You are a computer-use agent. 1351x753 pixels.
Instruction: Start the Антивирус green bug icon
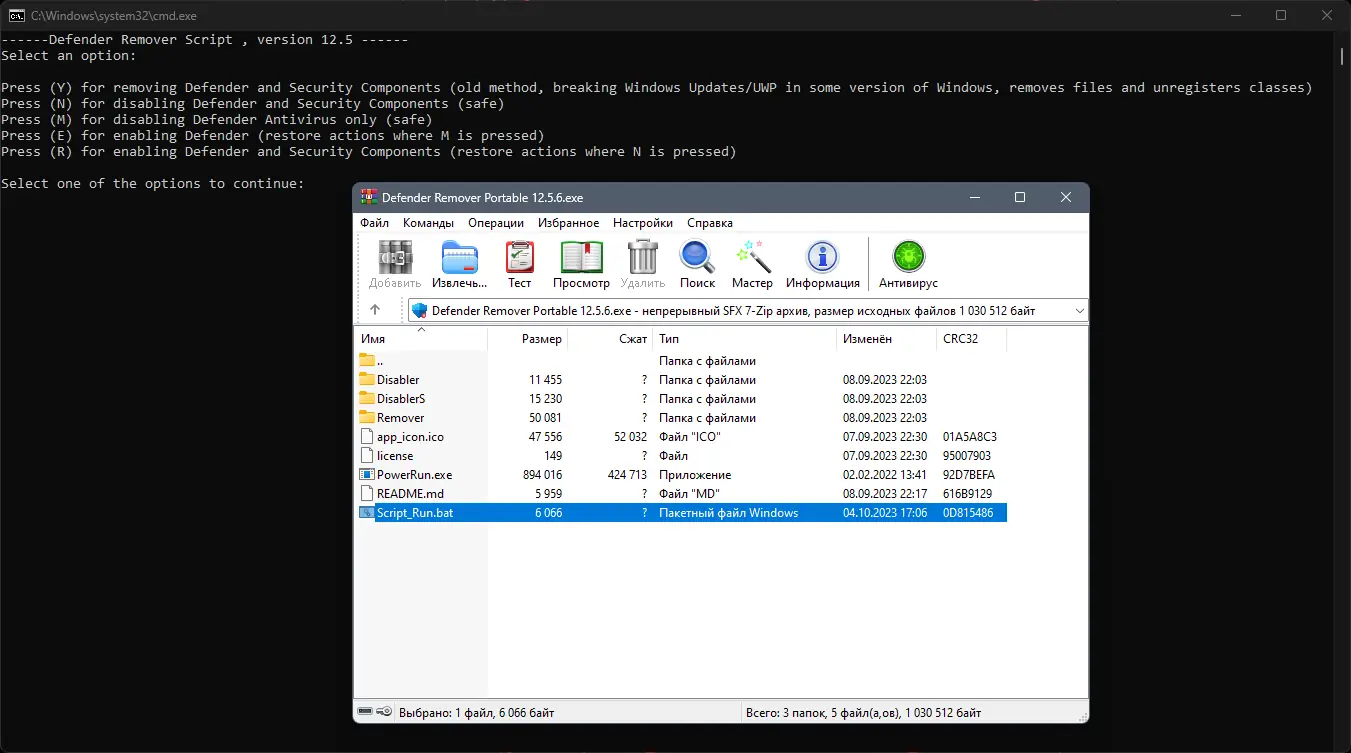(x=909, y=265)
